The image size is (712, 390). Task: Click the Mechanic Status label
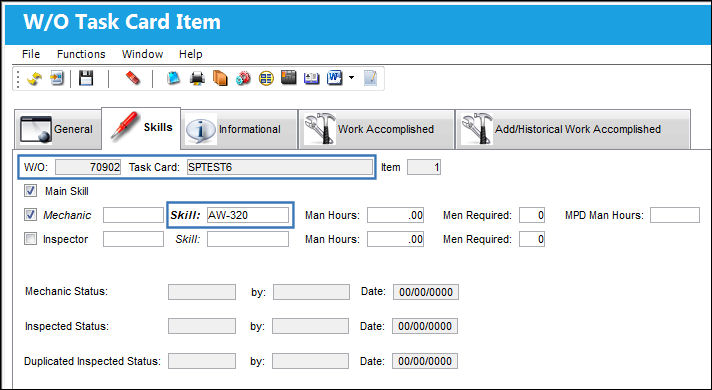coord(66,291)
